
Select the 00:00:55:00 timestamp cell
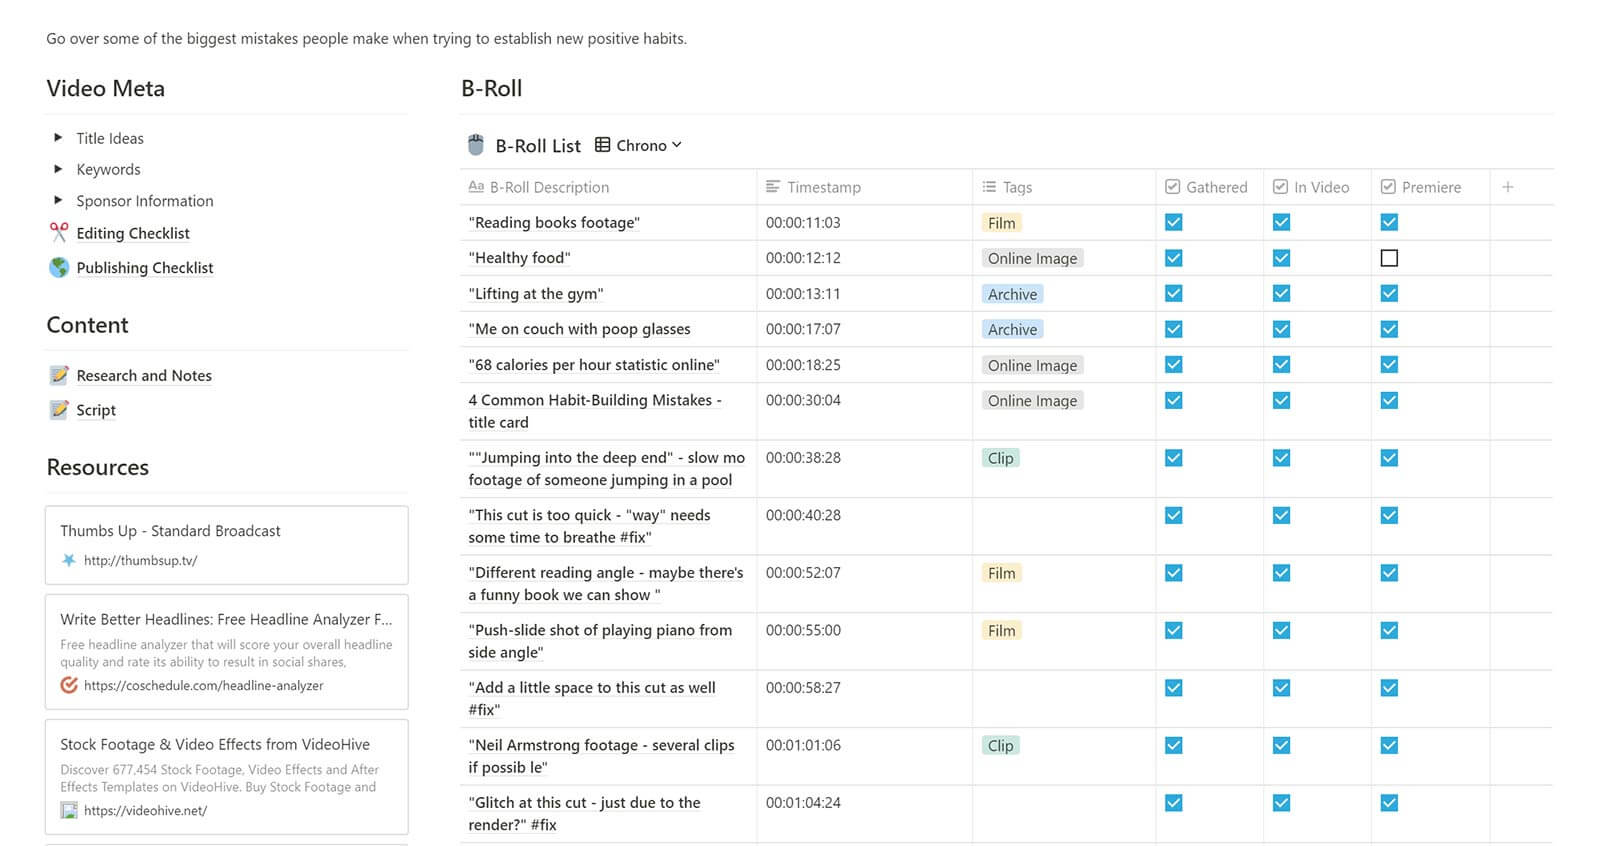coord(865,641)
